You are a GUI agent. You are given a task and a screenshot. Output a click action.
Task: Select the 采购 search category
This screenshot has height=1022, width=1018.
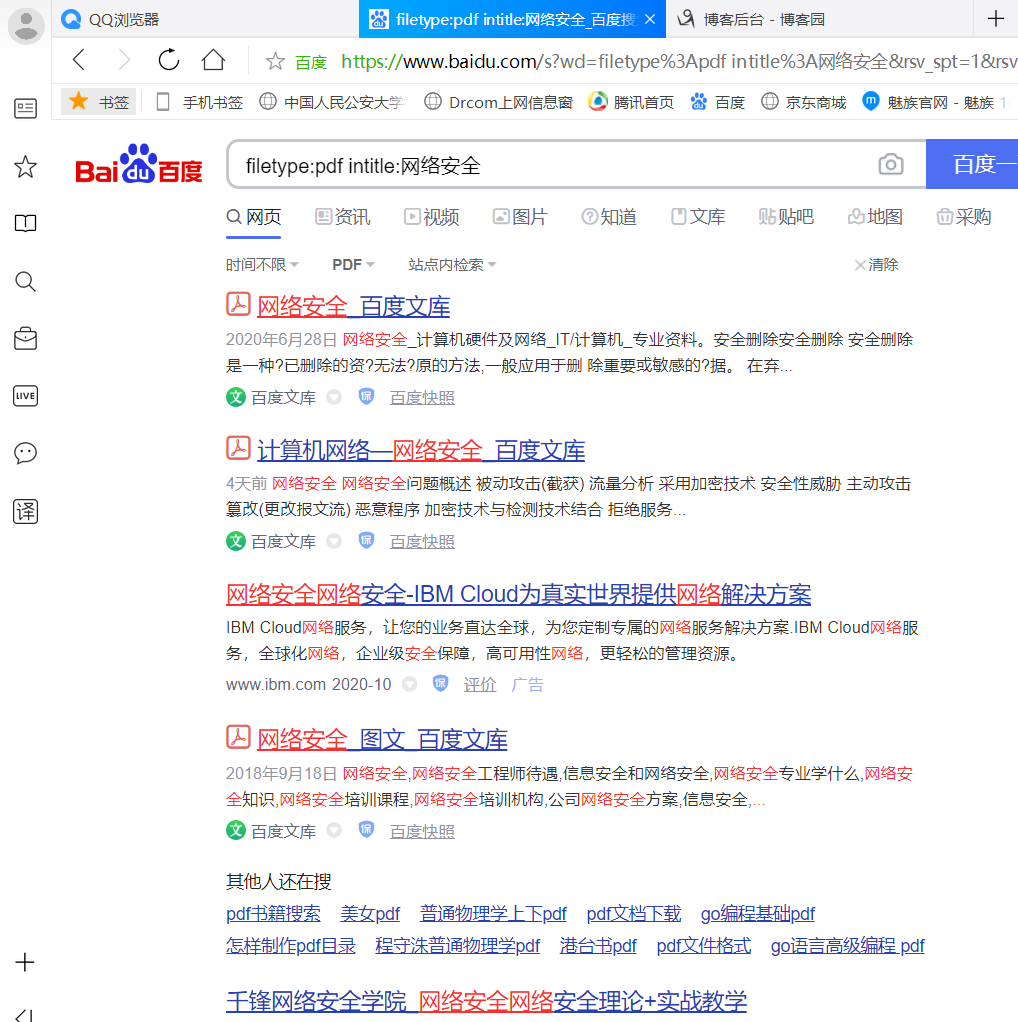click(963, 216)
